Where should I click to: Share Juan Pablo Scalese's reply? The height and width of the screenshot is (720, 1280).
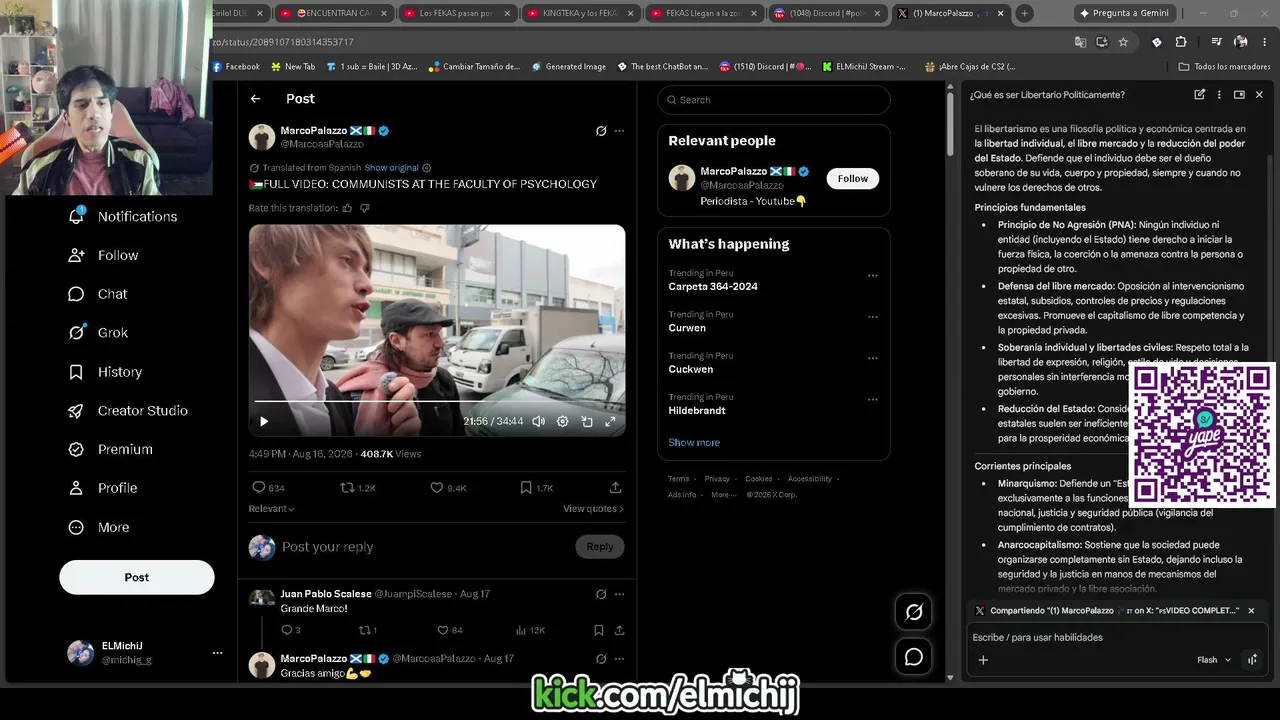click(619, 630)
